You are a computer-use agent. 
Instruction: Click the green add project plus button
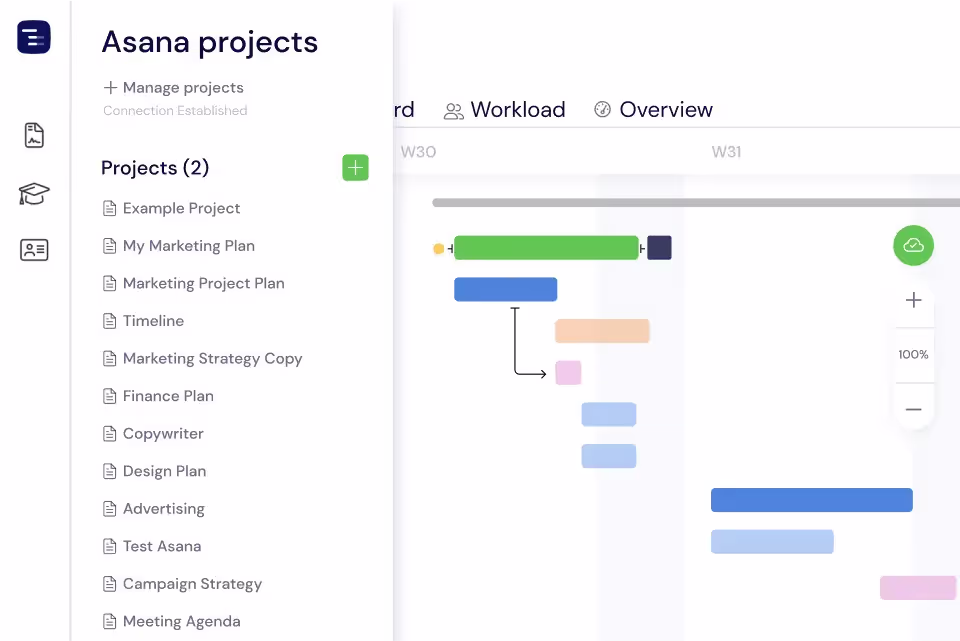click(x=355, y=168)
